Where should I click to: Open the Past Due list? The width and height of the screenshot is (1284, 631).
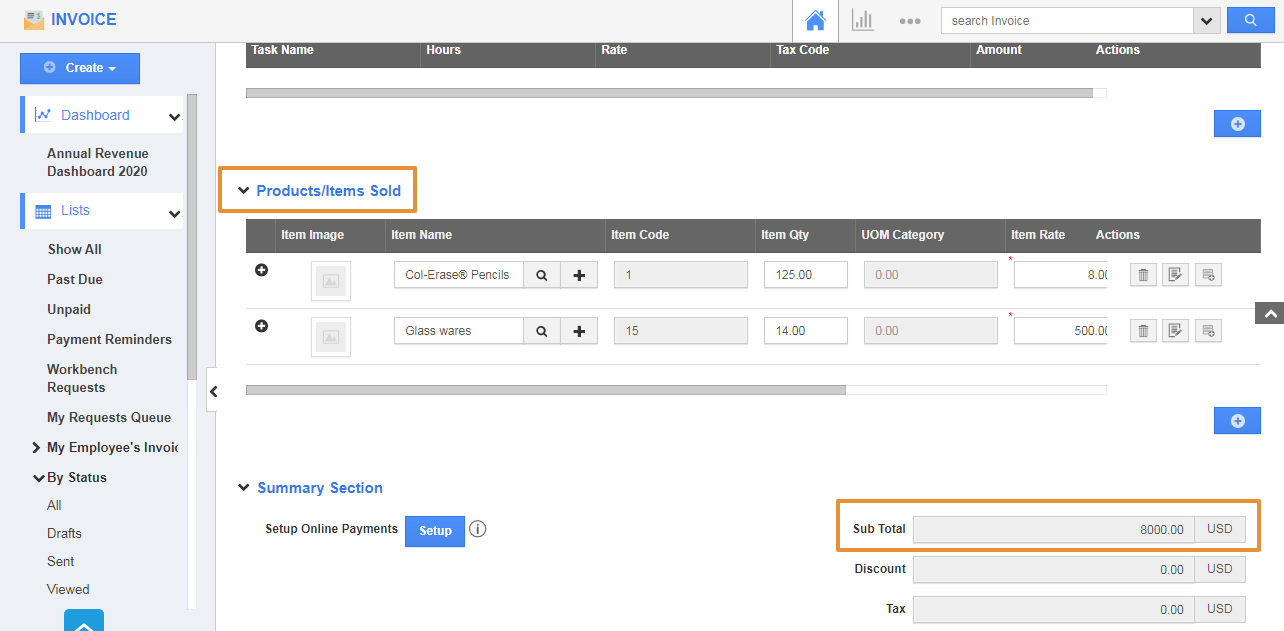pos(75,279)
